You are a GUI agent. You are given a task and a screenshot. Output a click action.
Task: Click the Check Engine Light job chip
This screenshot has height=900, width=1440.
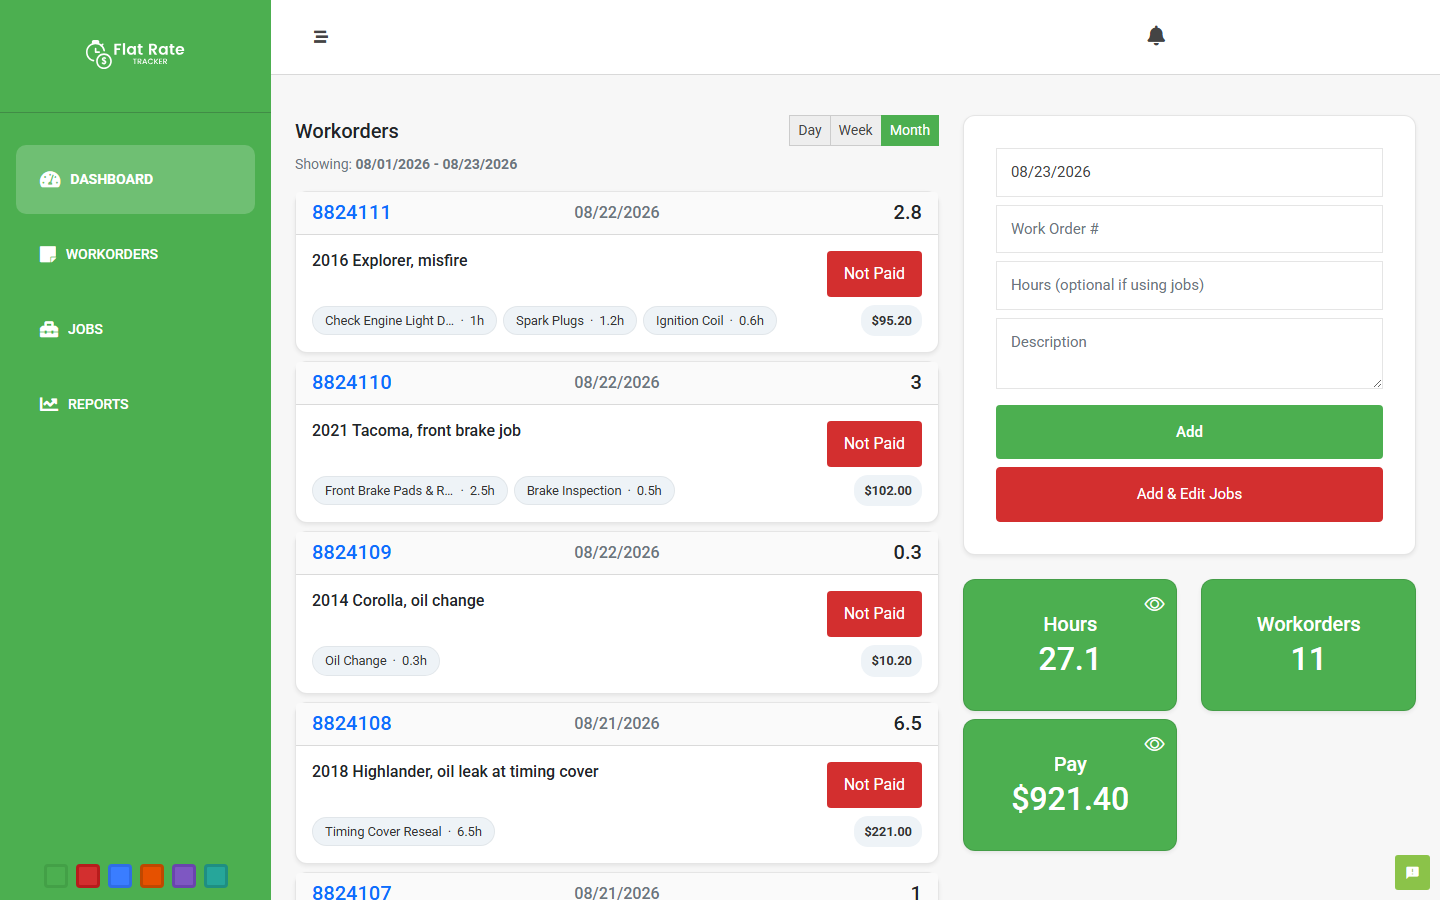[404, 321]
